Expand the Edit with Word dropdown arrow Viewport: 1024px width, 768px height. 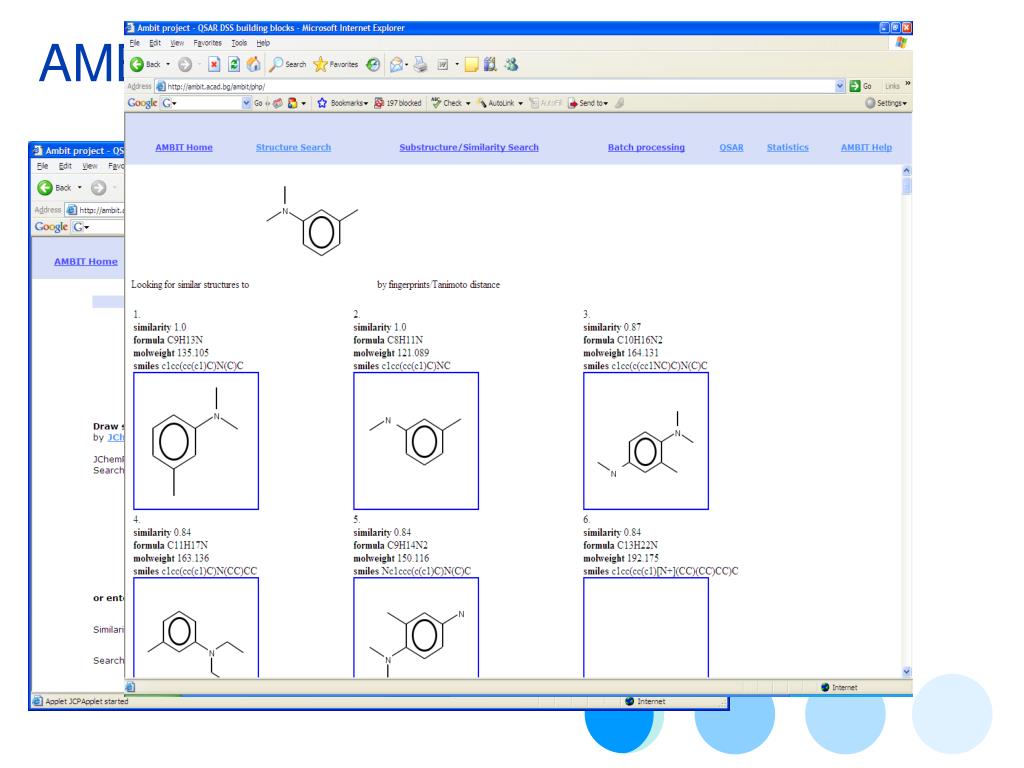coord(456,64)
